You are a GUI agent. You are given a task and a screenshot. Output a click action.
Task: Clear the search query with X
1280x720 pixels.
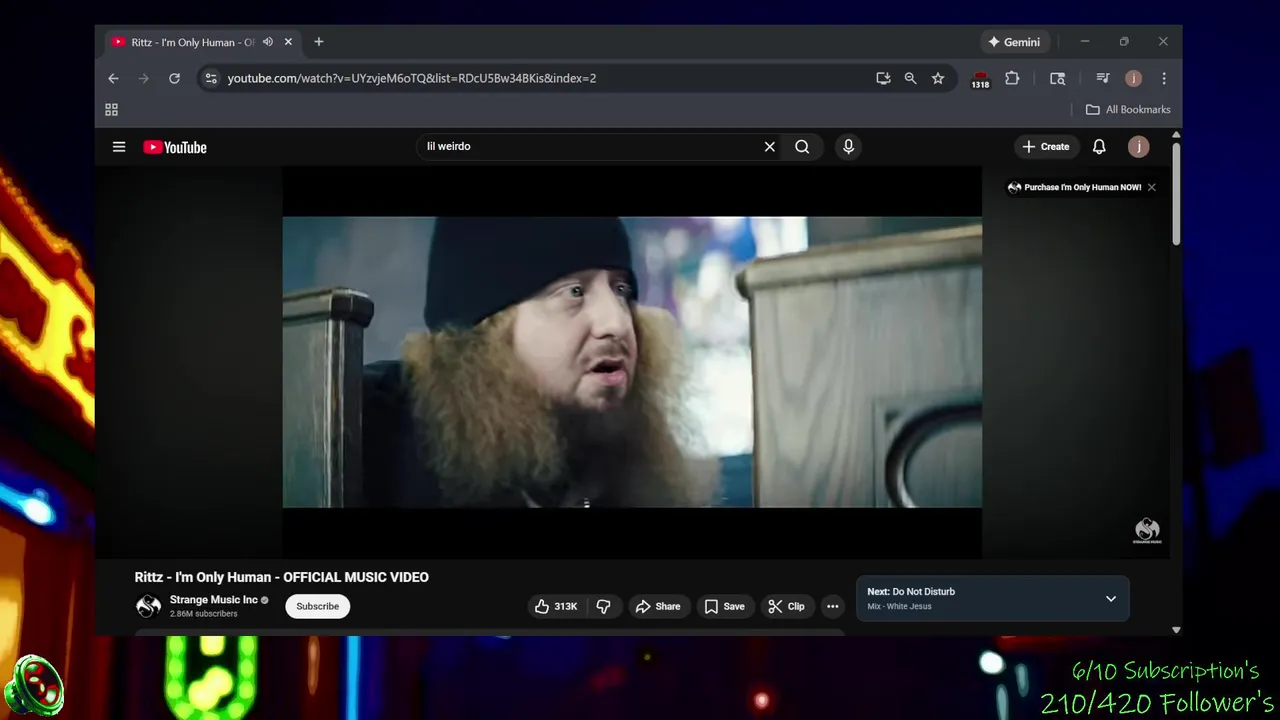click(770, 147)
